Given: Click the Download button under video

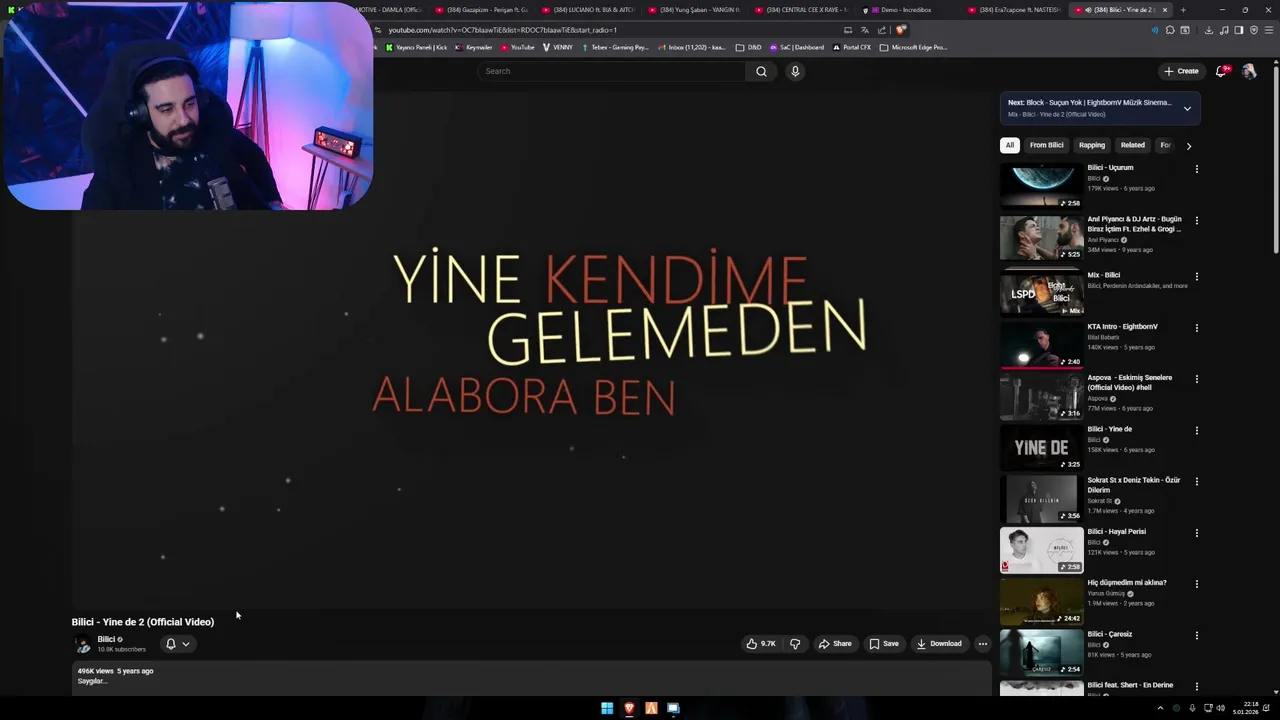Looking at the screenshot, I should [939, 644].
